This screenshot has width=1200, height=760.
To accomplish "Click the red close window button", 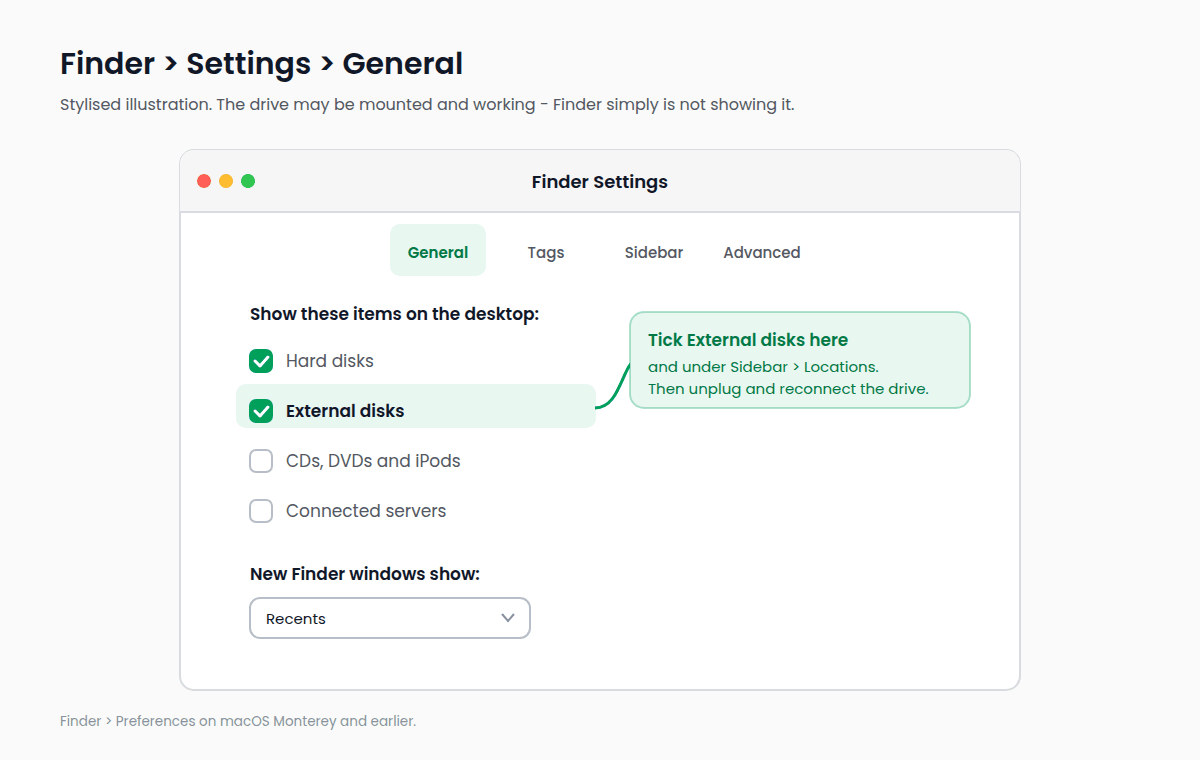I will pos(204,181).
